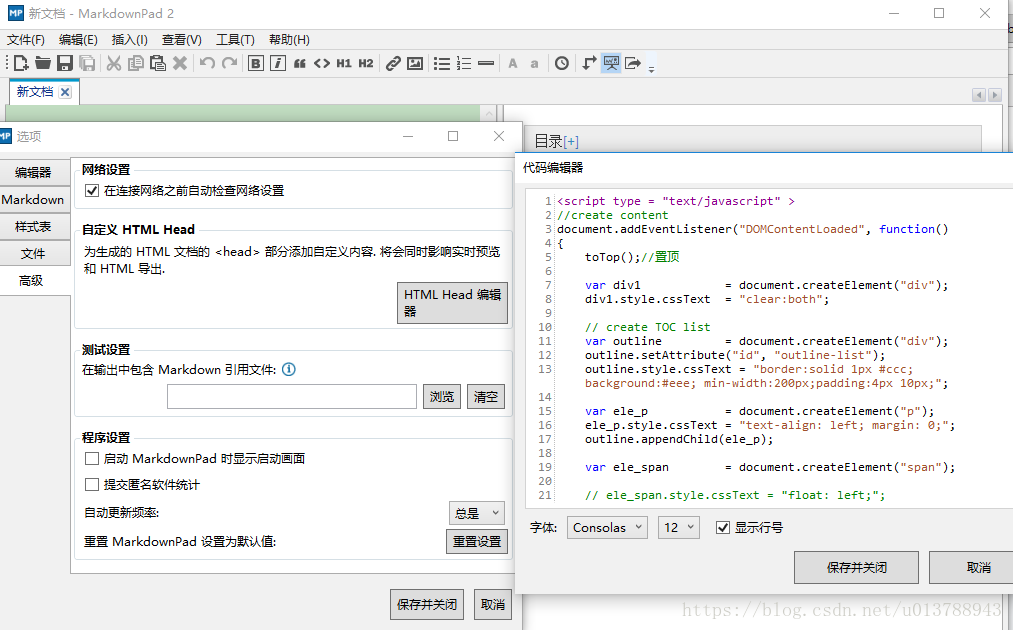The height and width of the screenshot is (630, 1013).
Task: Click 保存并关闭 in the 选项 dialog
Action: point(427,605)
